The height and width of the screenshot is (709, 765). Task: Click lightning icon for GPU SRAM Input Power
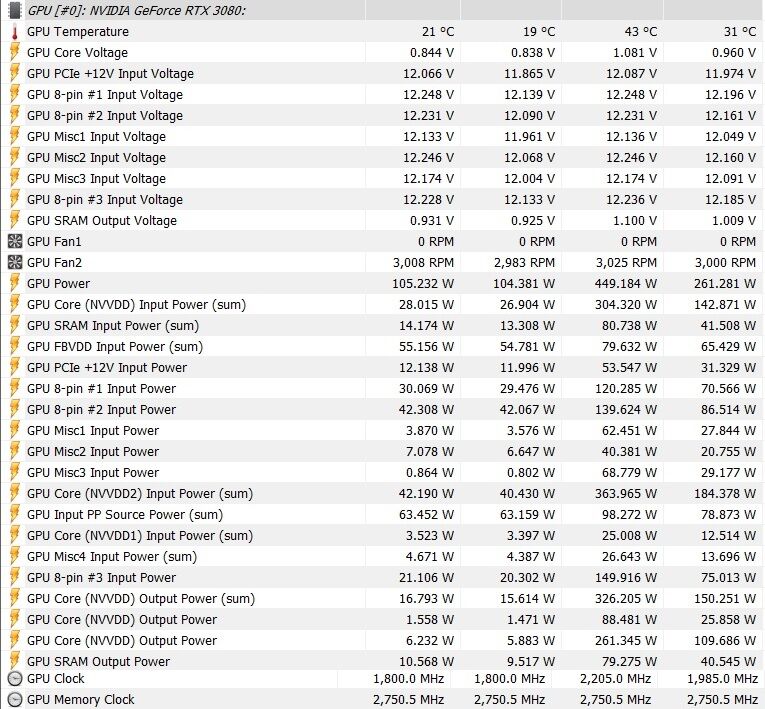15,325
